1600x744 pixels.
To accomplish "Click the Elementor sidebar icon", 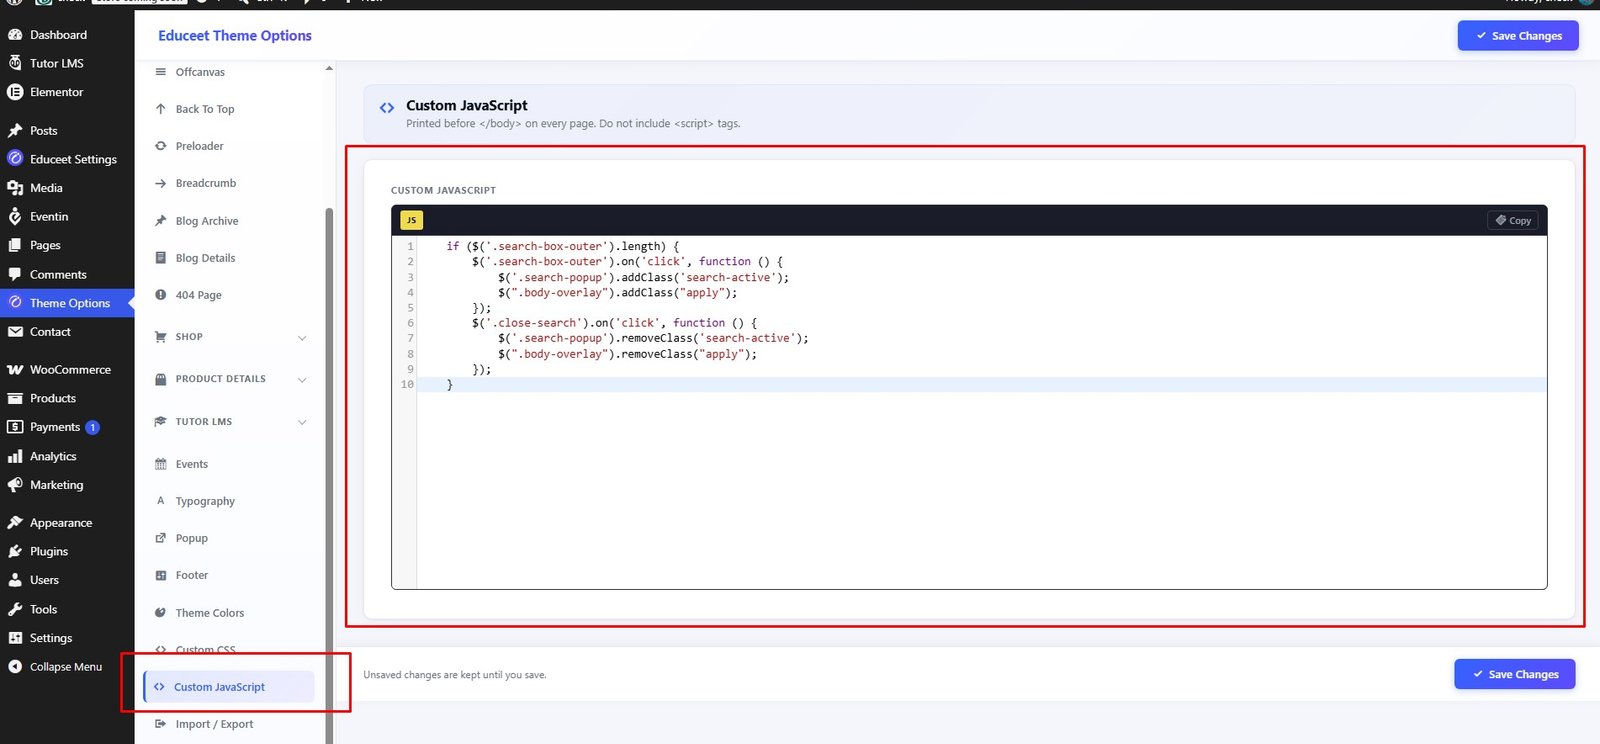I will (15, 92).
